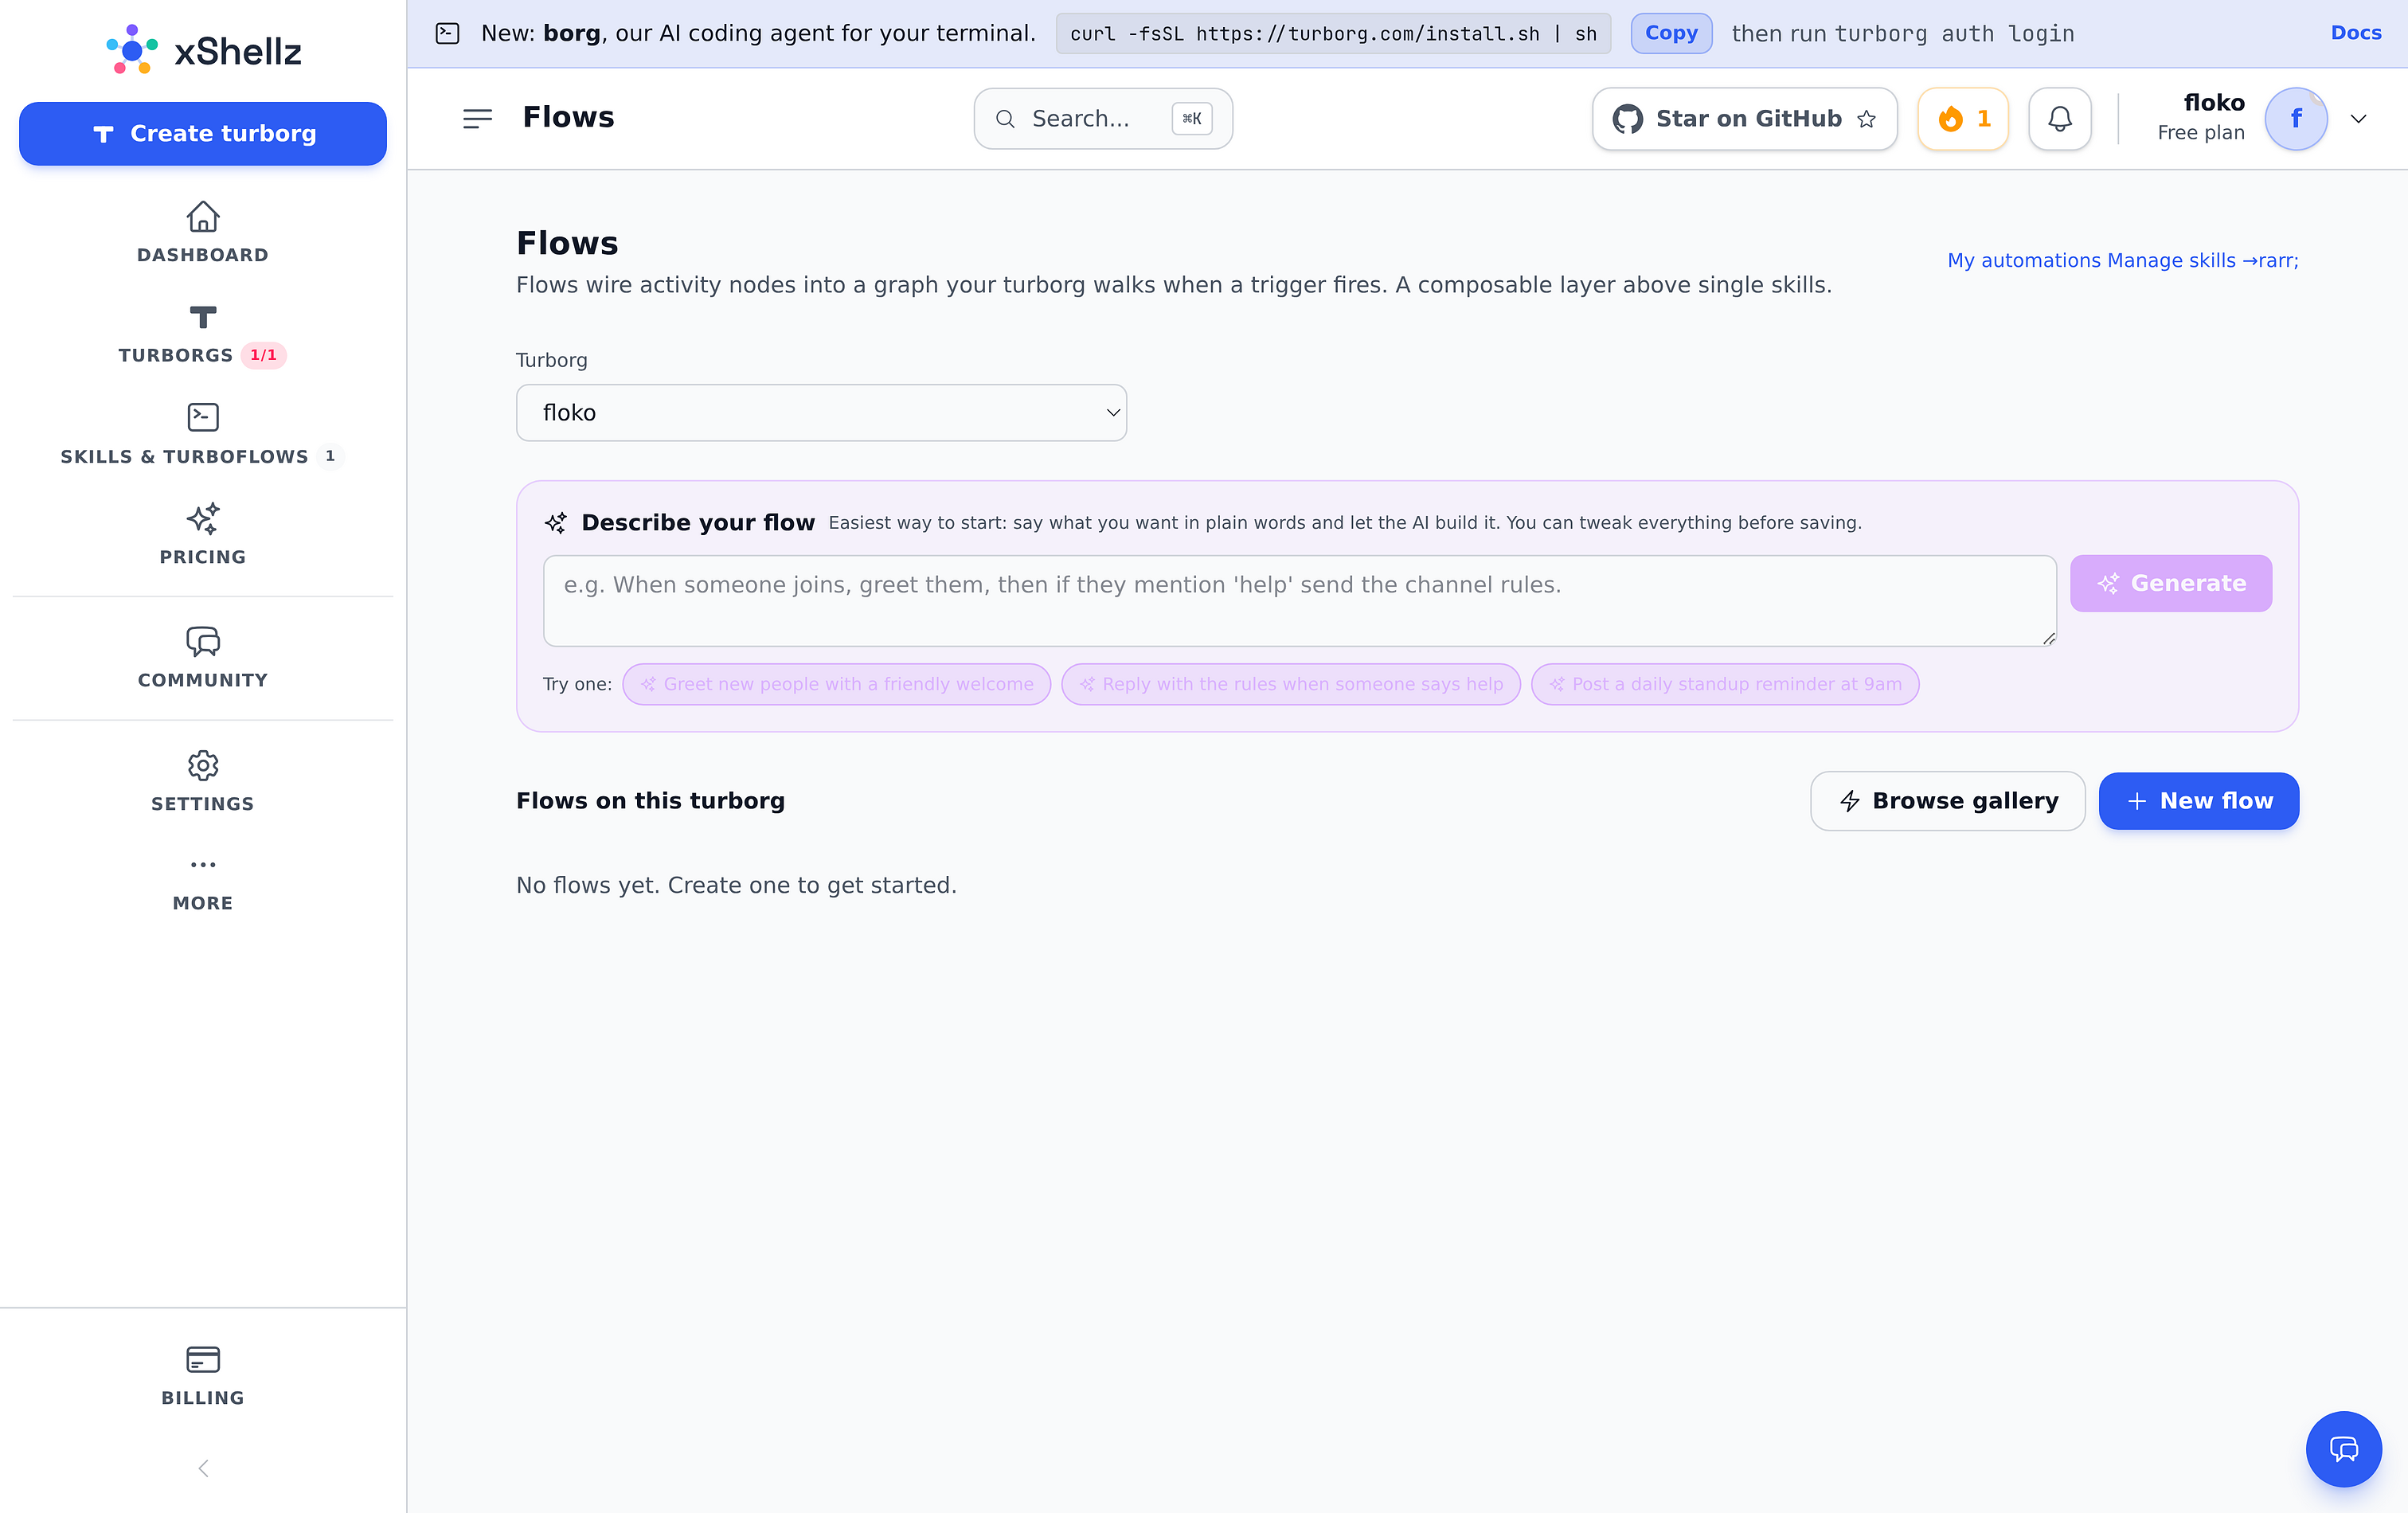Image resolution: width=2408 pixels, height=1513 pixels.
Task: Click the ⌘K shortcut badge
Action: point(1192,119)
